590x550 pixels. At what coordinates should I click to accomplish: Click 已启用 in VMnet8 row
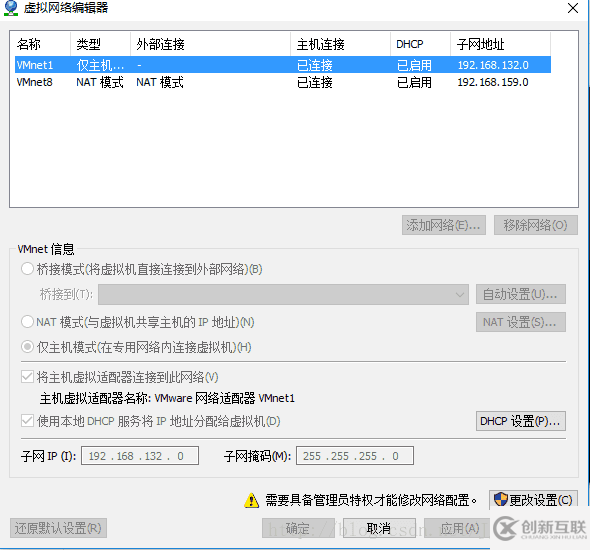point(414,82)
